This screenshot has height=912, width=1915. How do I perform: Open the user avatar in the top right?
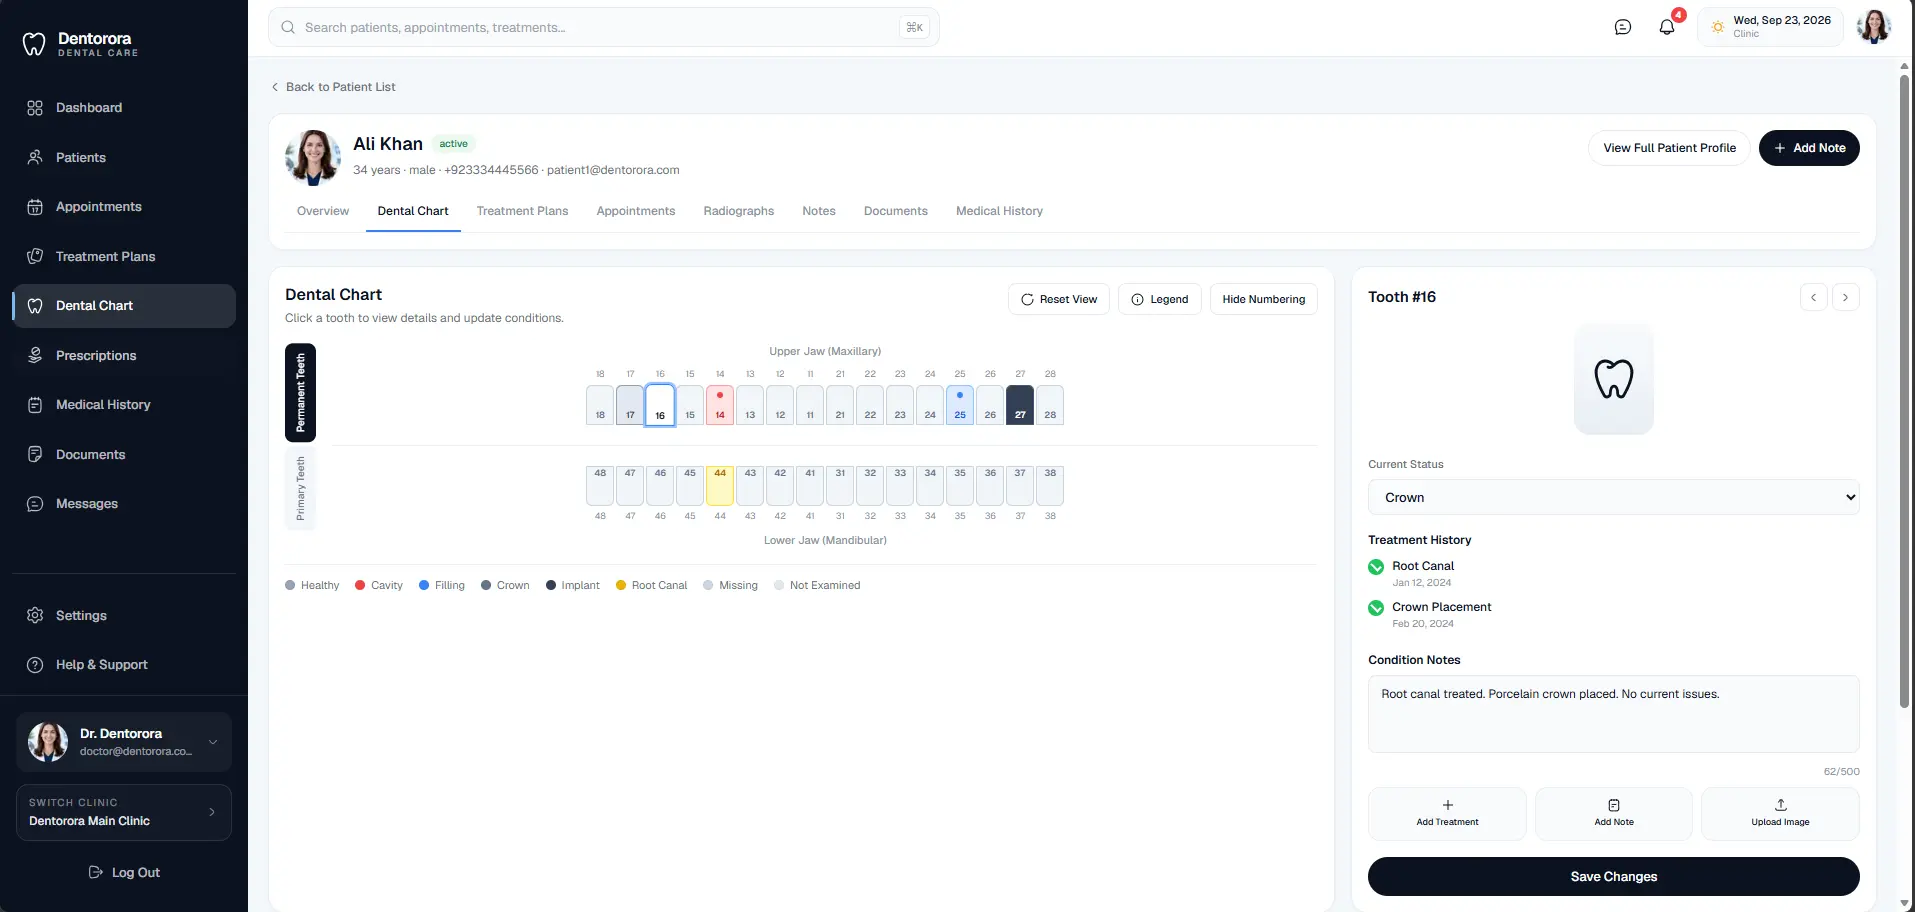pos(1874,27)
